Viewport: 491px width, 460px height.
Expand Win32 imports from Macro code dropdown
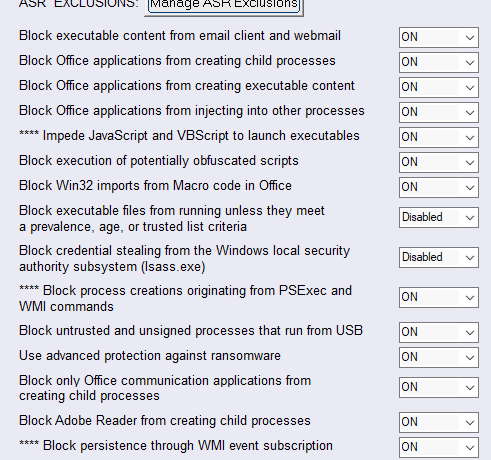click(439, 187)
